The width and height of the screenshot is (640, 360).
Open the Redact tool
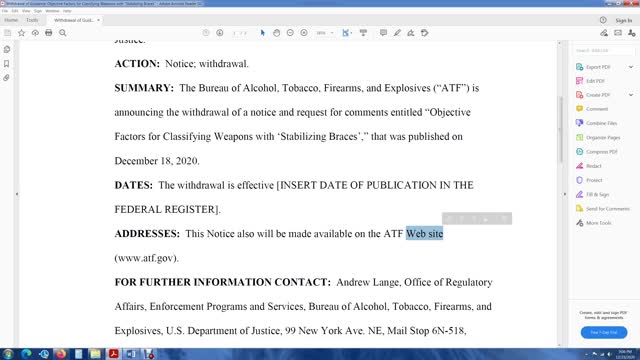coord(589,166)
